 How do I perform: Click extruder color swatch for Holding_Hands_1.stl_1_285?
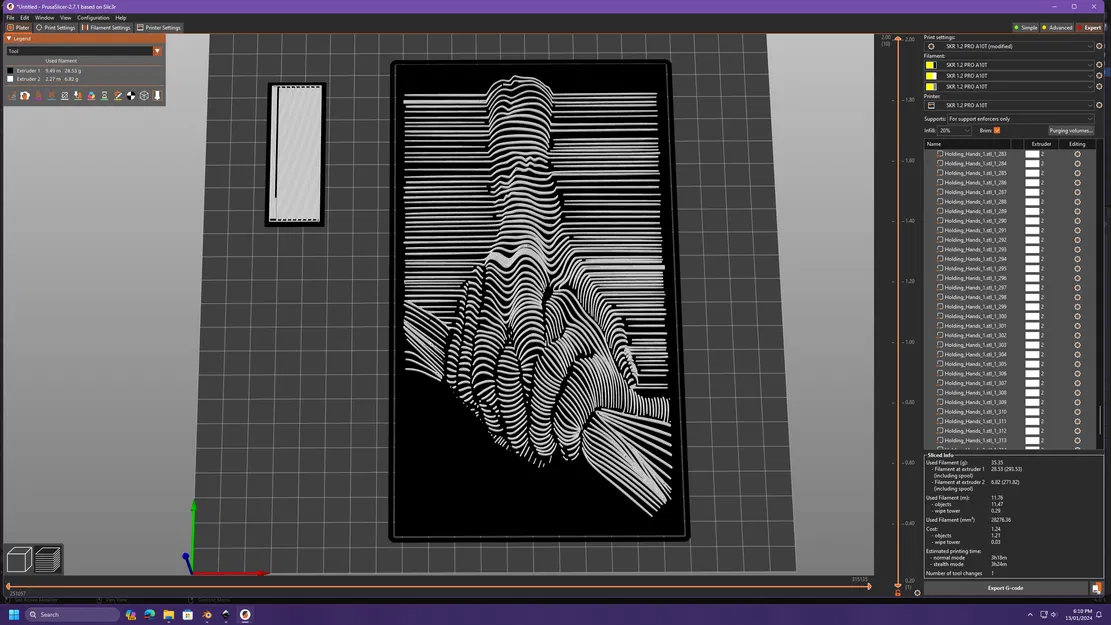tap(1032, 173)
